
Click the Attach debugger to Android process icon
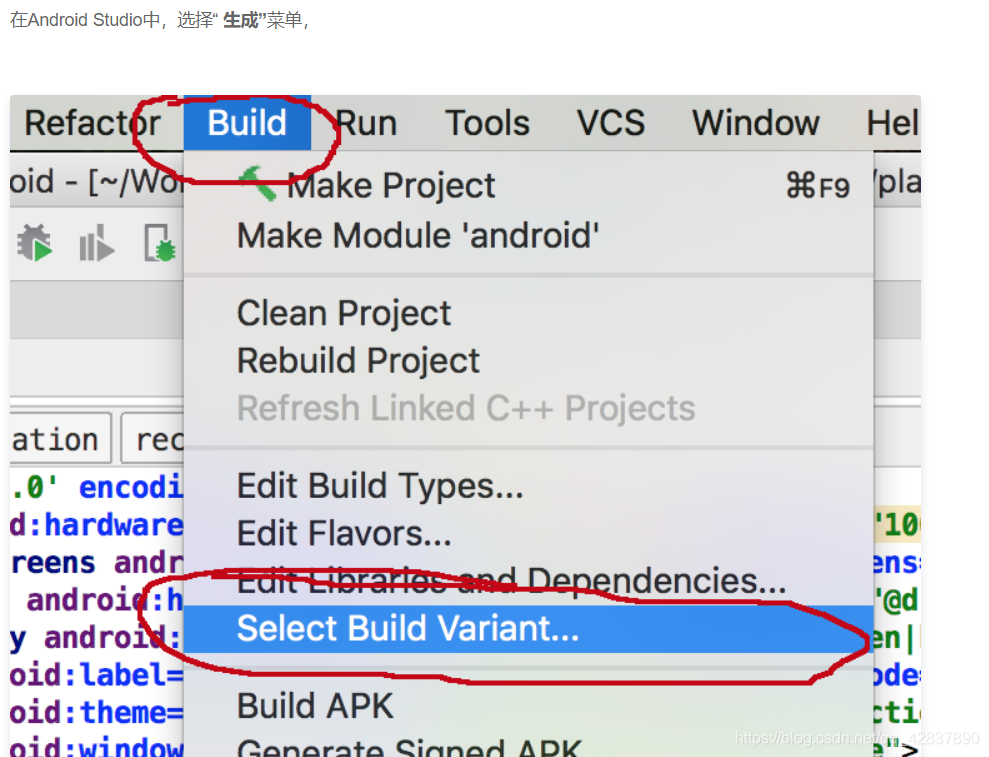click(x=160, y=242)
